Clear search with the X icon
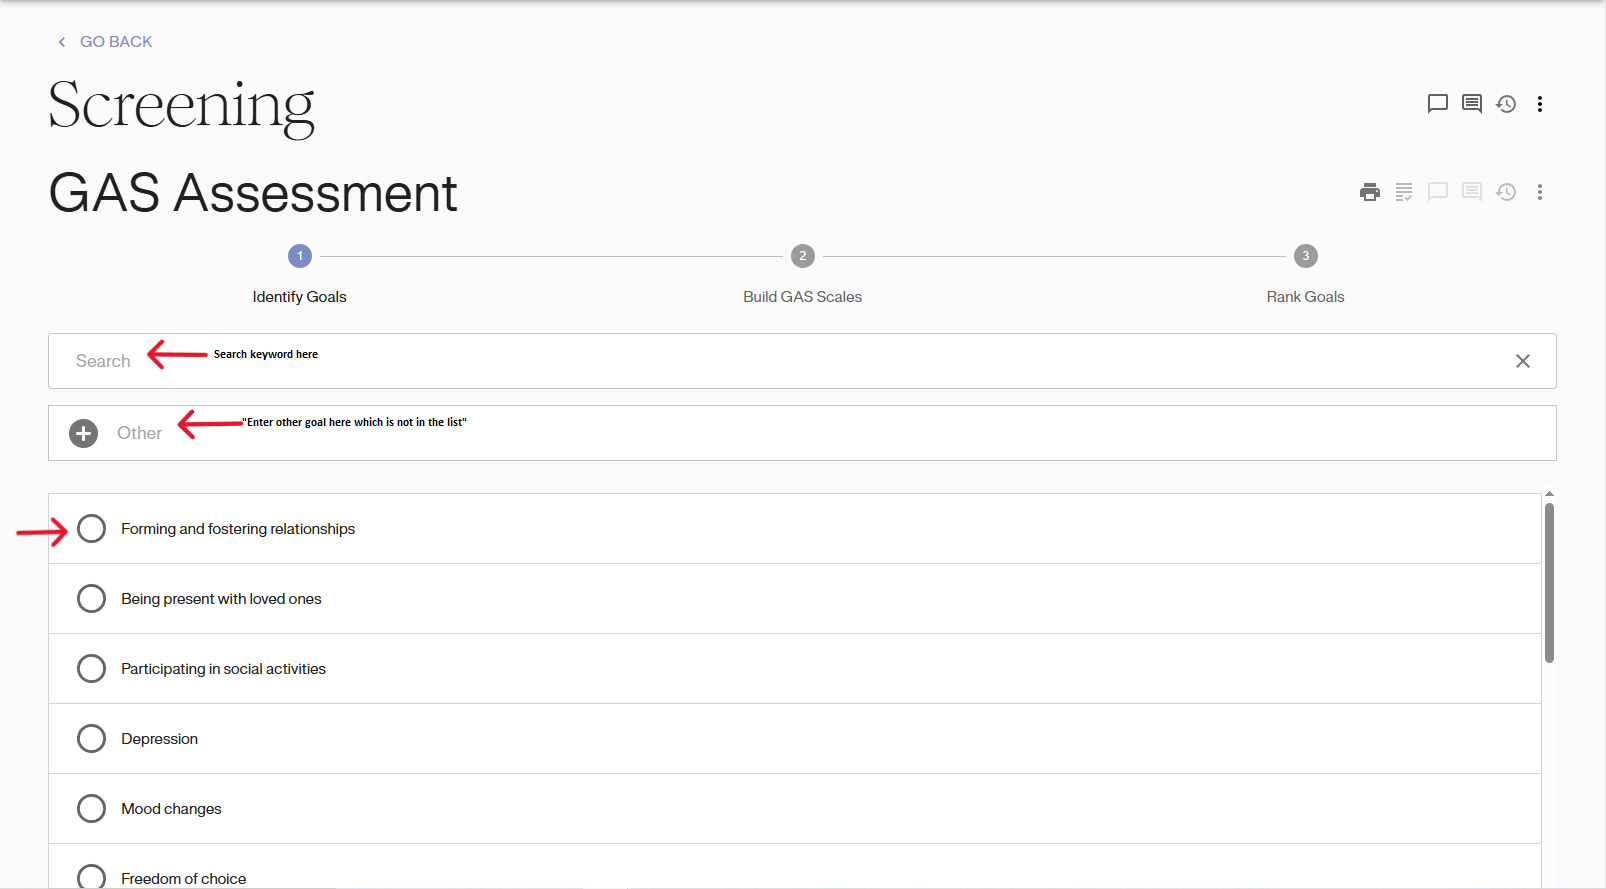This screenshot has height=889, width=1606. (1522, 361)
